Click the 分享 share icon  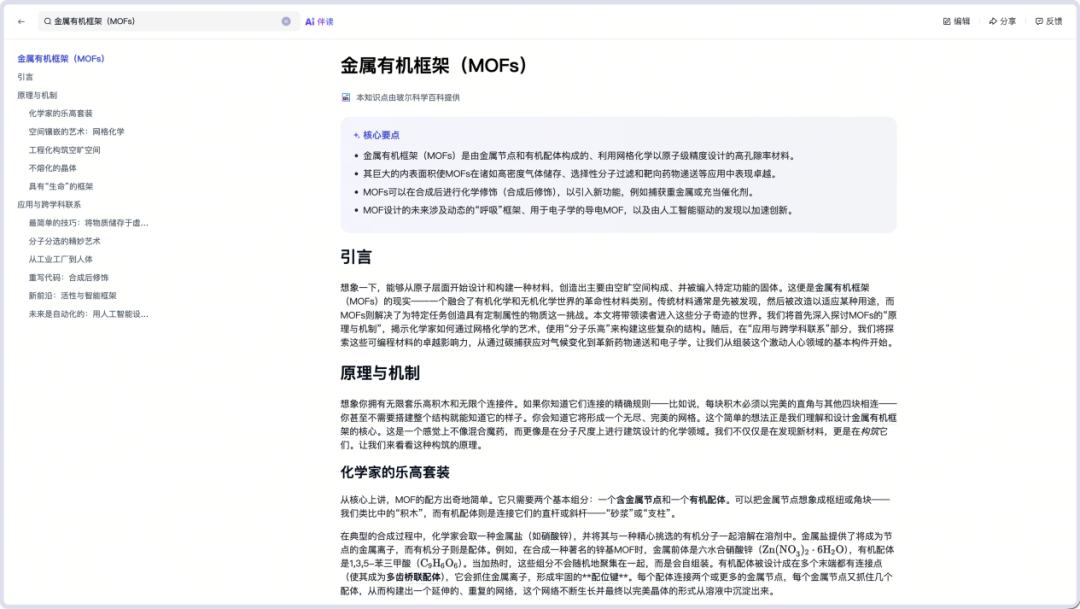[x=992, y=20]
